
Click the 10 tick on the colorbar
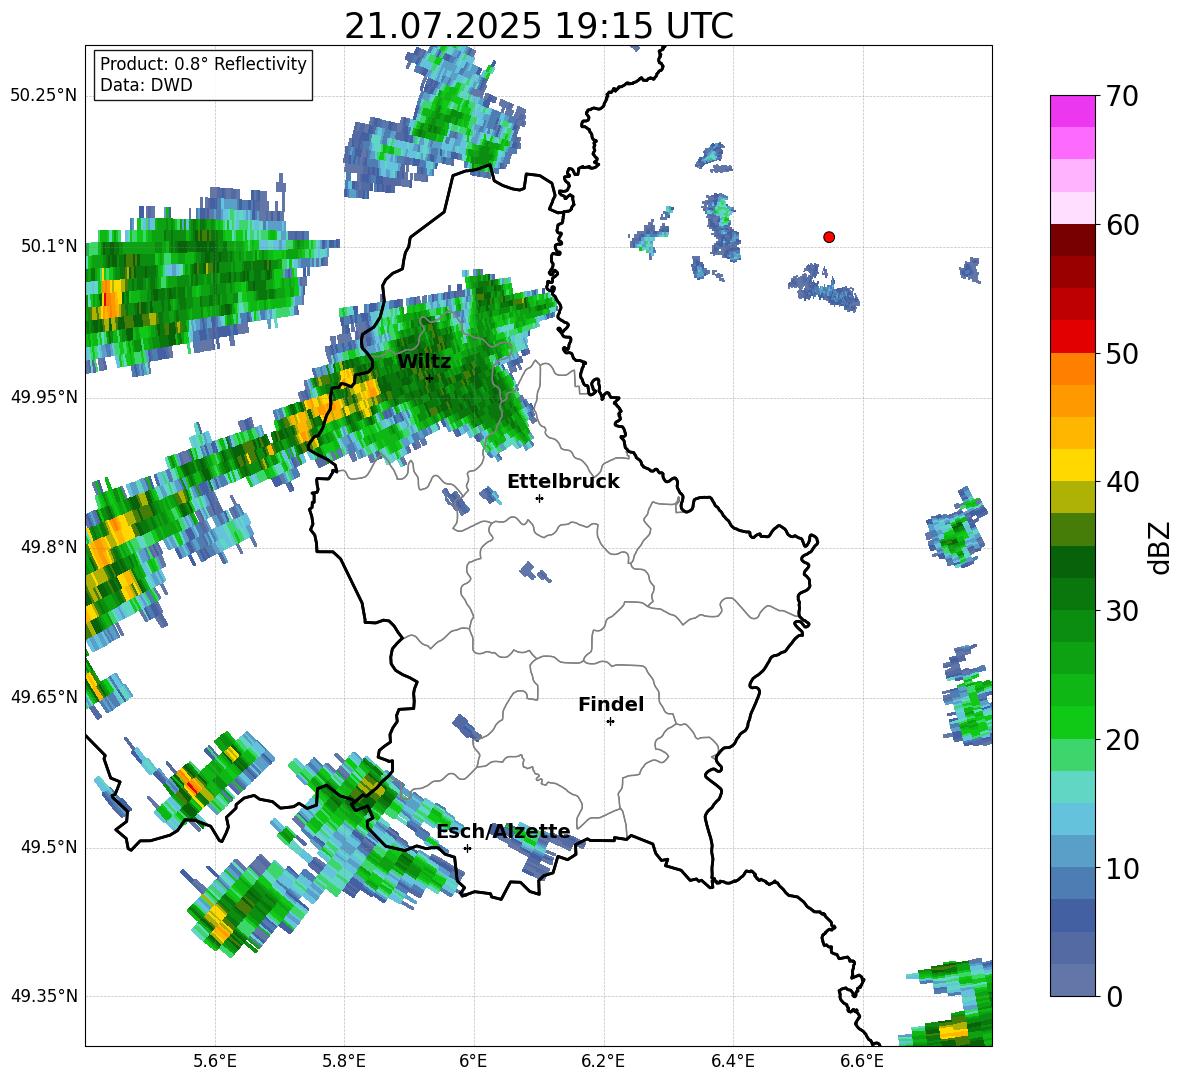pyautogui.click(x=1122, y=868)
